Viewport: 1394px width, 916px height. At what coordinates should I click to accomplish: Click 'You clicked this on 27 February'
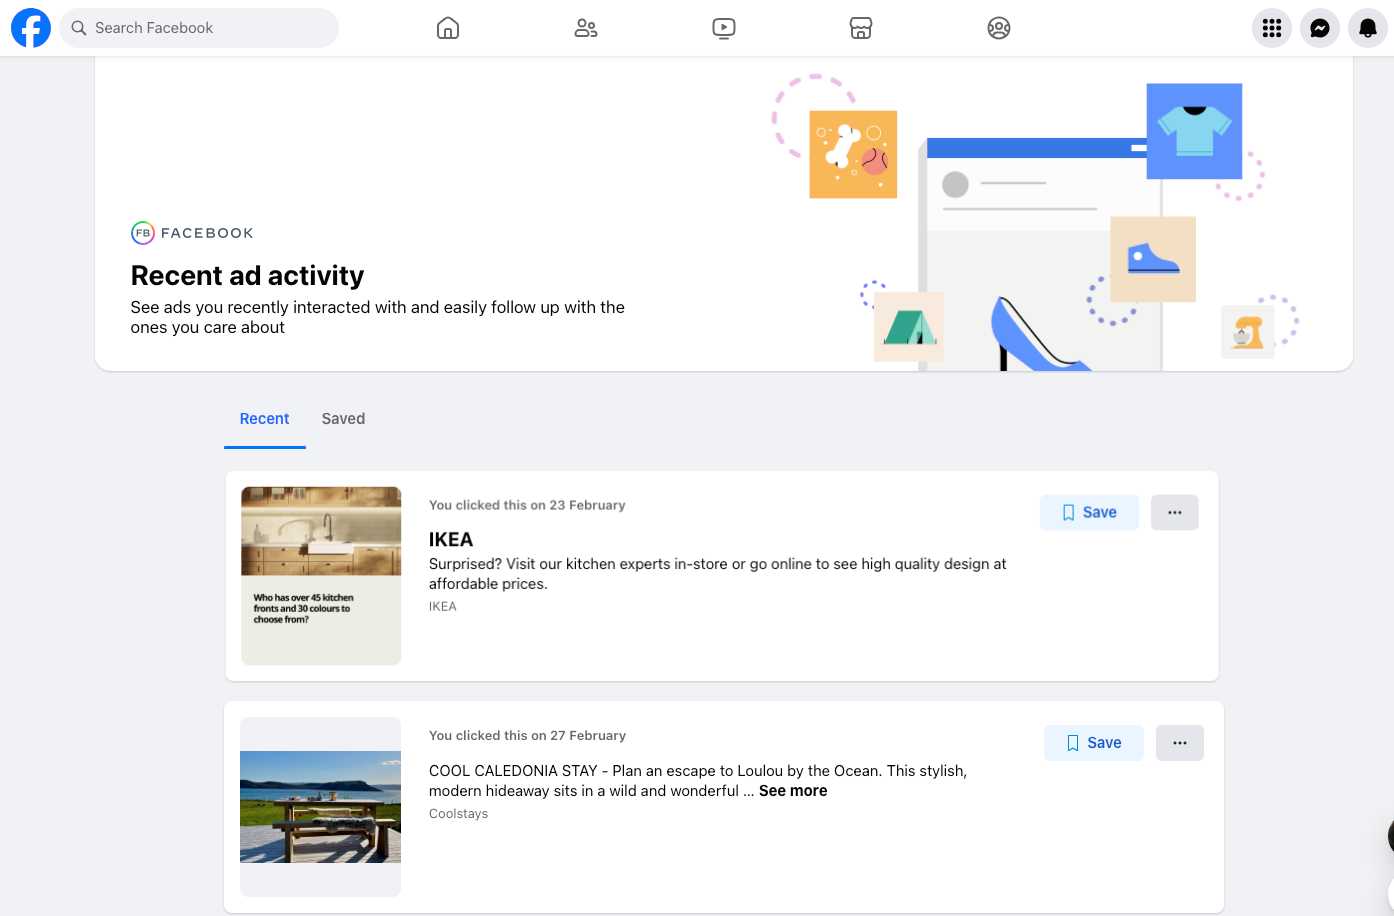[527, 735]
